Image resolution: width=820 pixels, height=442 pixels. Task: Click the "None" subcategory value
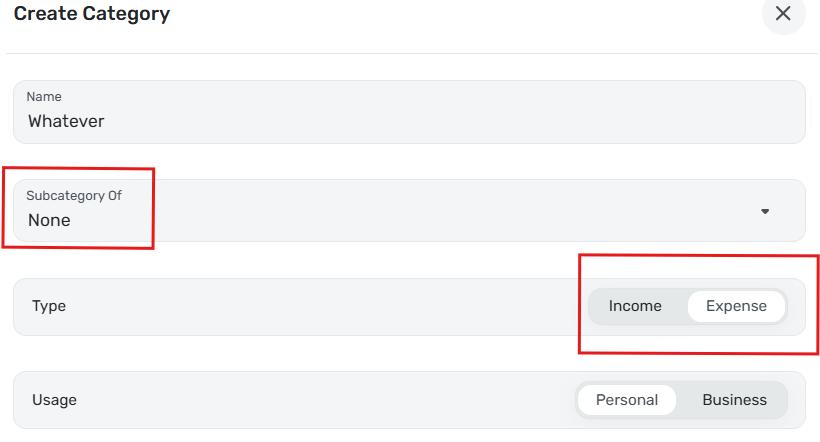tap(49, 220)
